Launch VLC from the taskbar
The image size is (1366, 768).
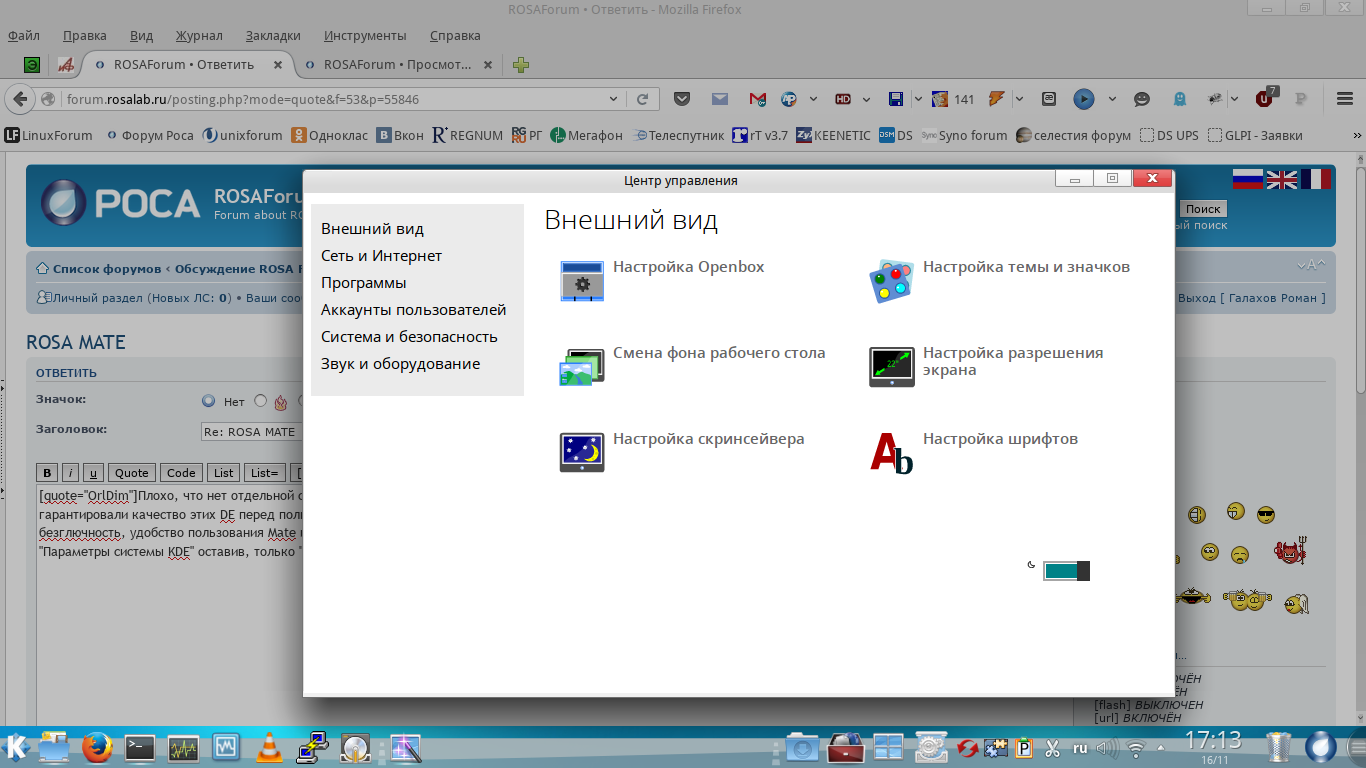268,748
